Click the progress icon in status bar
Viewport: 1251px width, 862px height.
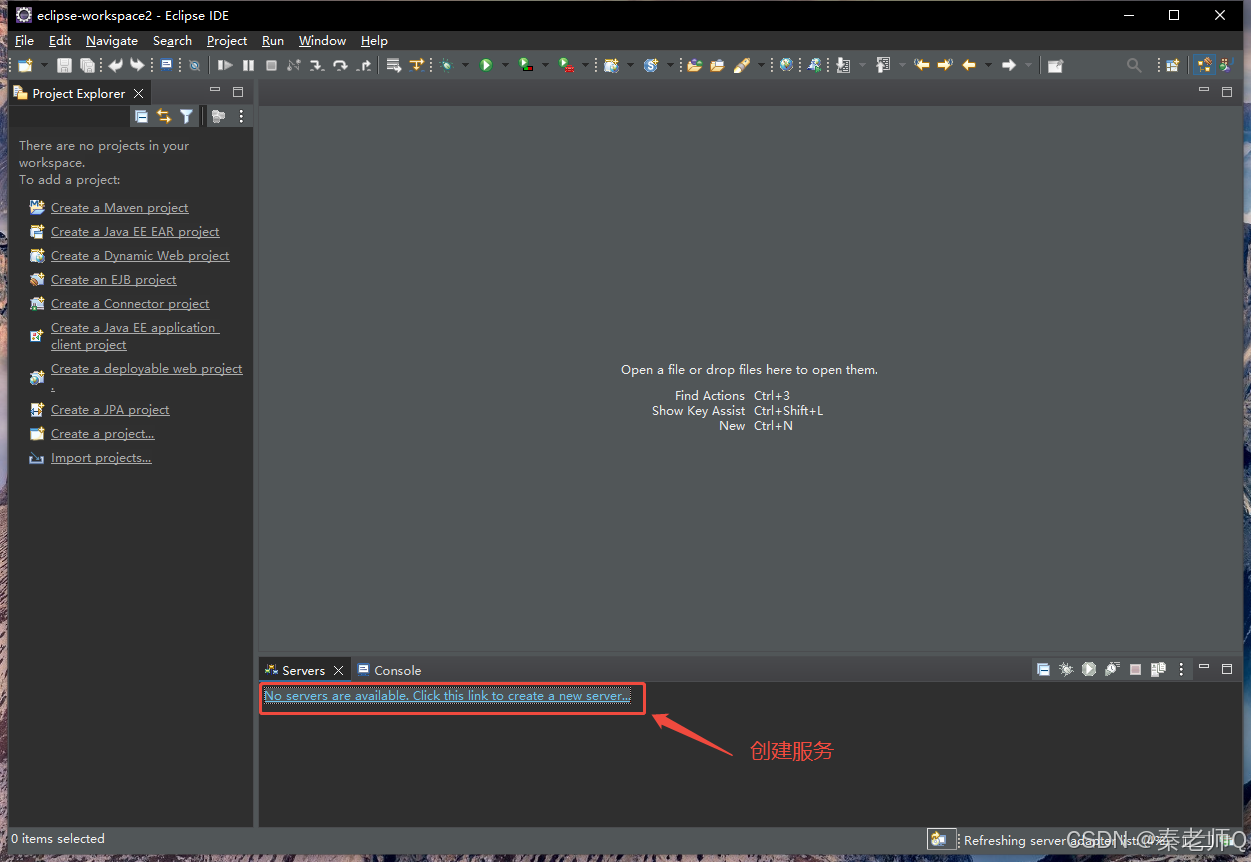[x=937, y=840]
